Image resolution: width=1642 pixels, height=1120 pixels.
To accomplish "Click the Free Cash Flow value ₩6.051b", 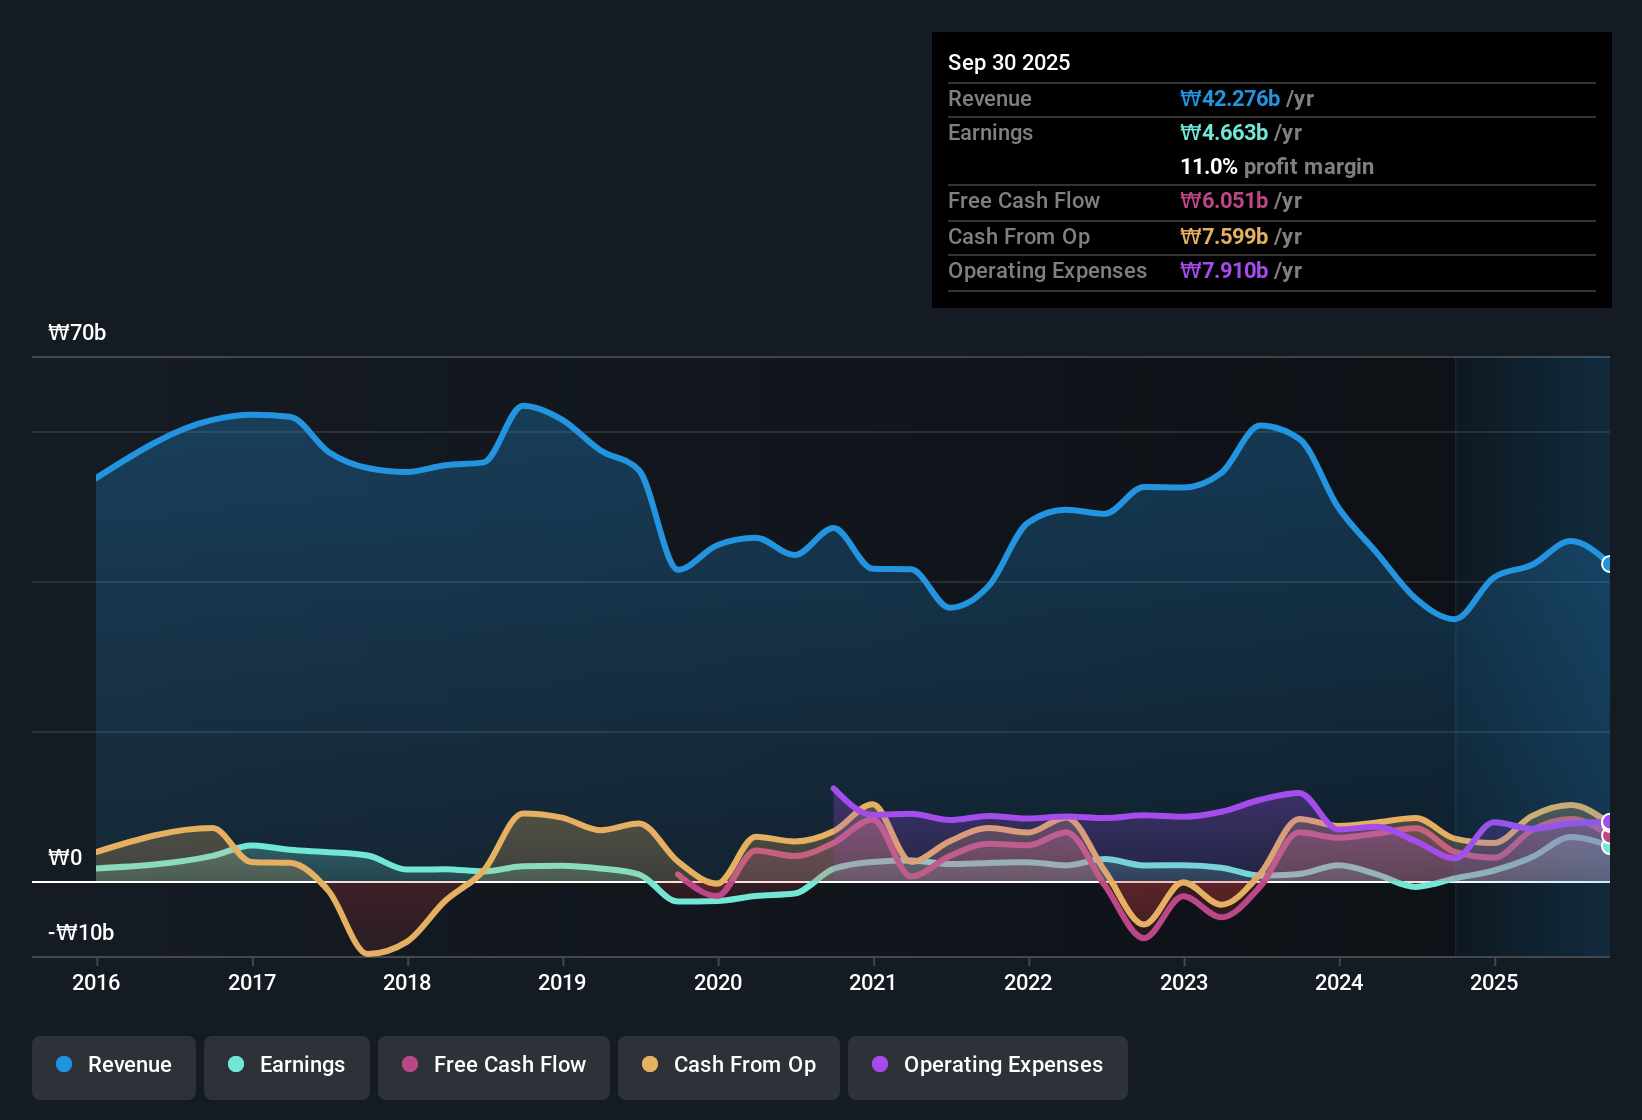I will (1224, 201).
